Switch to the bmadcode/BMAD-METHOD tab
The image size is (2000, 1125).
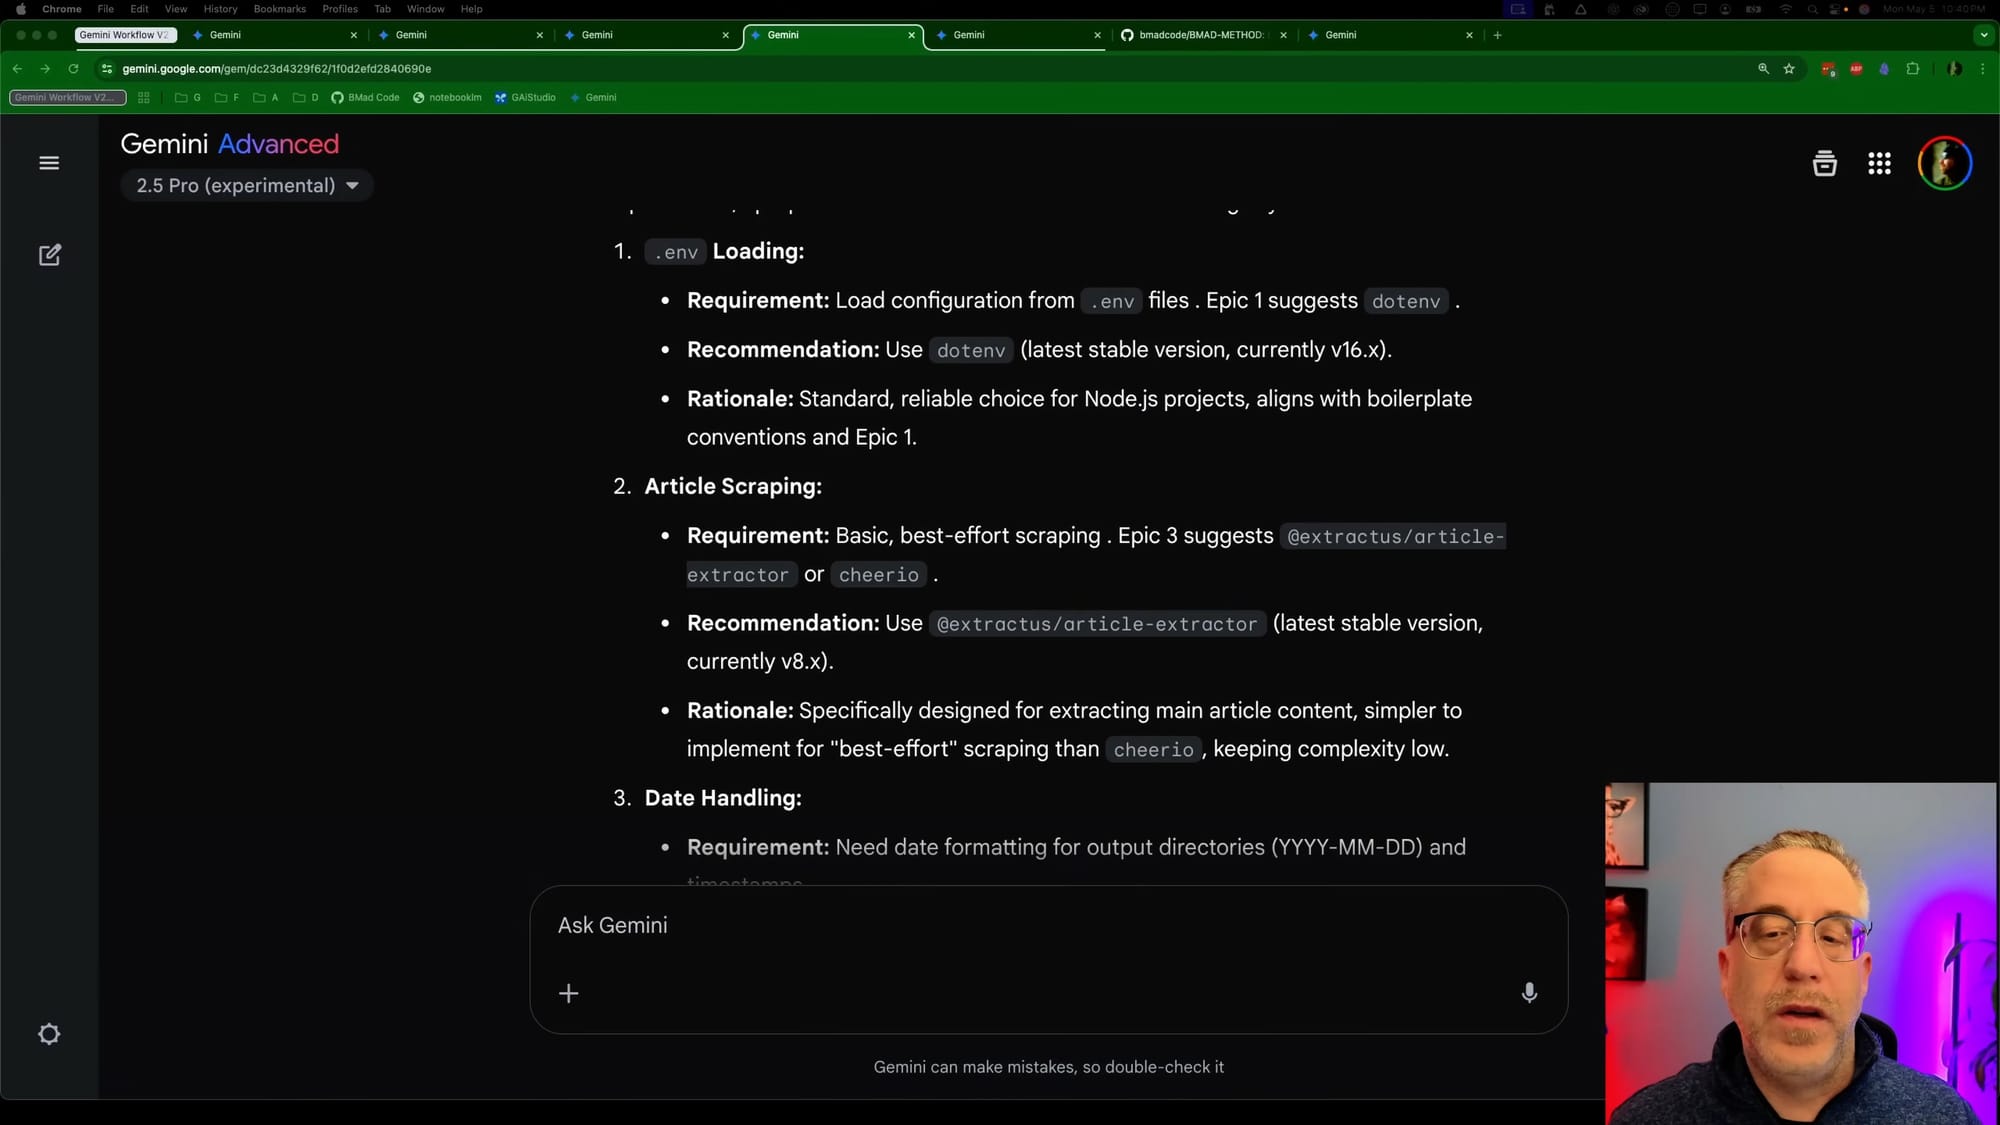[1200, 35]
